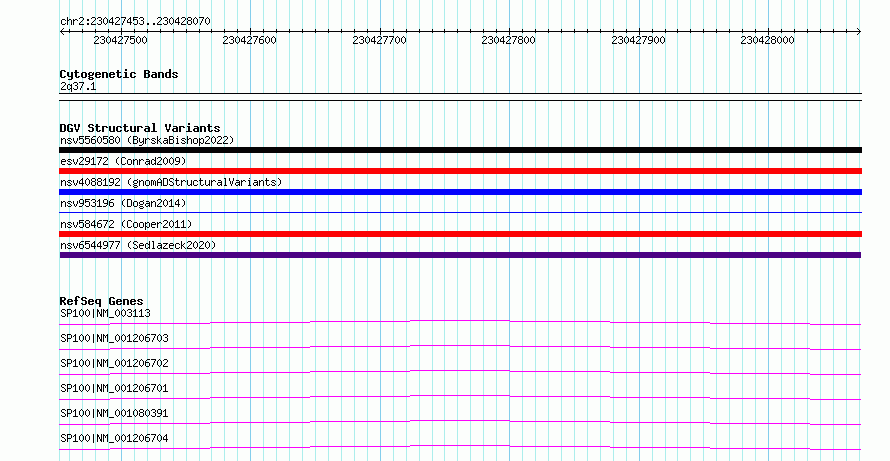Click the intron line under SP100|NM_001206704
The height and width of the screenshot is (461, 890).
pyautogui.click(x=461, y=447)
